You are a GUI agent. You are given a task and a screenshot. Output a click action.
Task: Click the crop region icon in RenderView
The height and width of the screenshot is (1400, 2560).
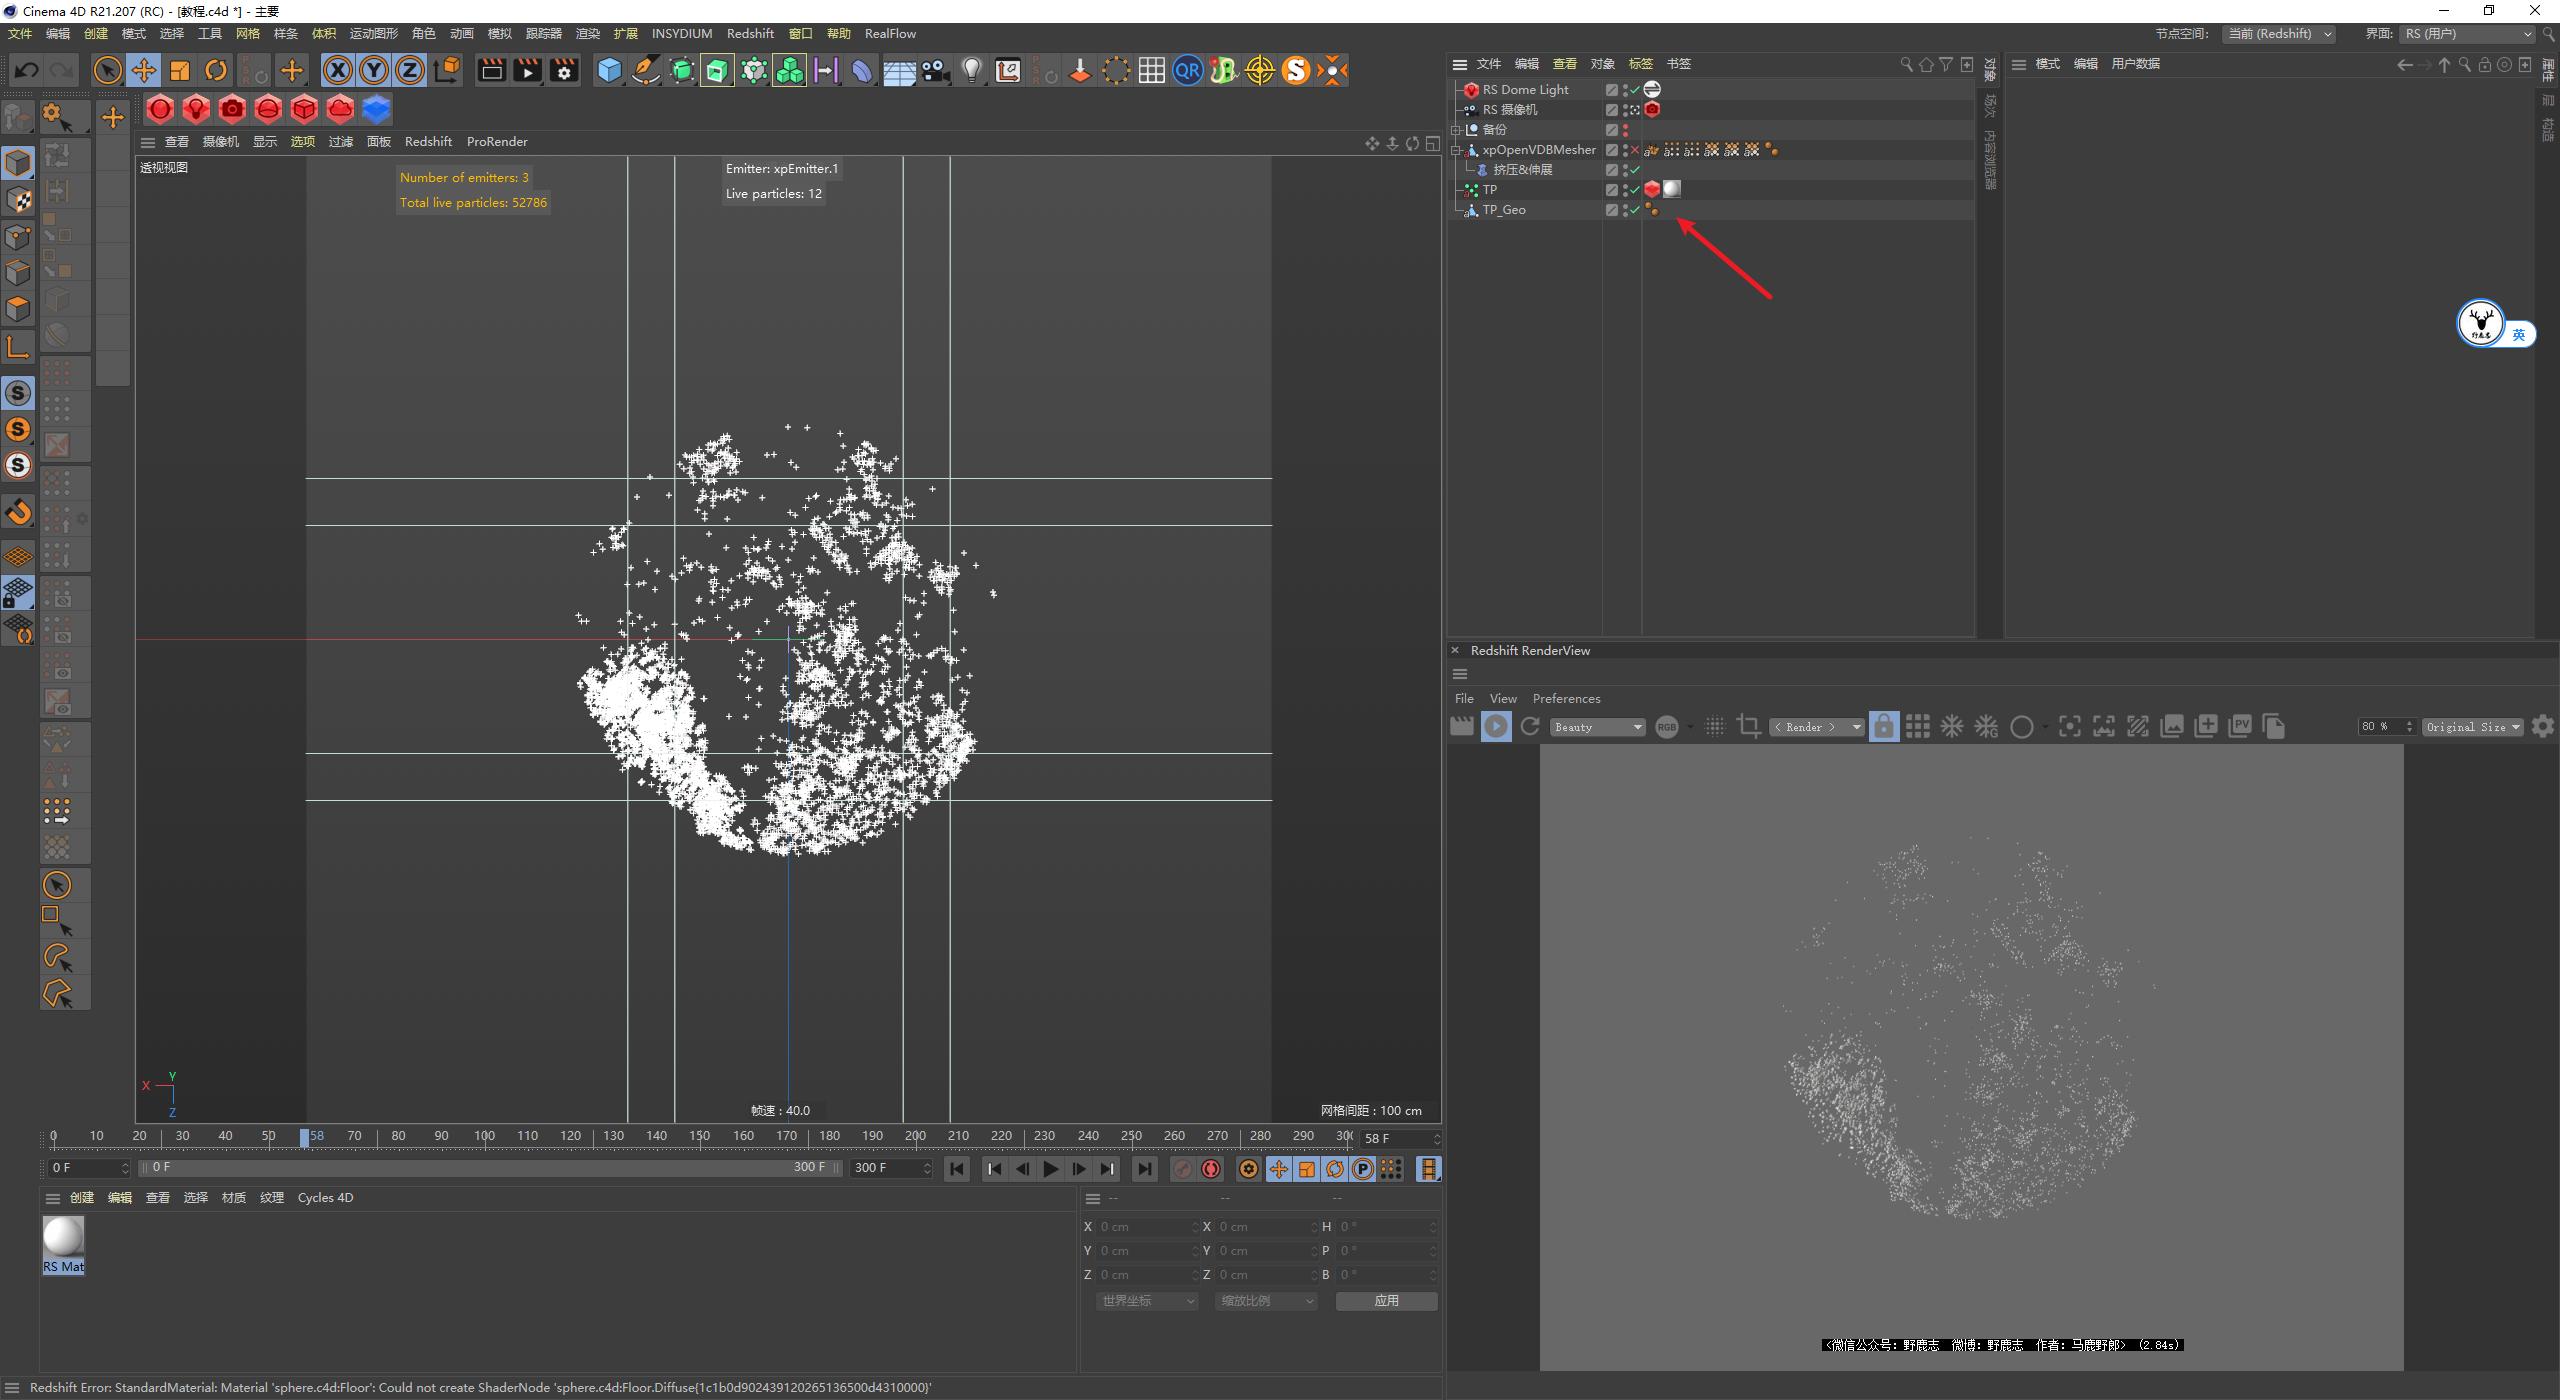click(x=1748, y=726)
